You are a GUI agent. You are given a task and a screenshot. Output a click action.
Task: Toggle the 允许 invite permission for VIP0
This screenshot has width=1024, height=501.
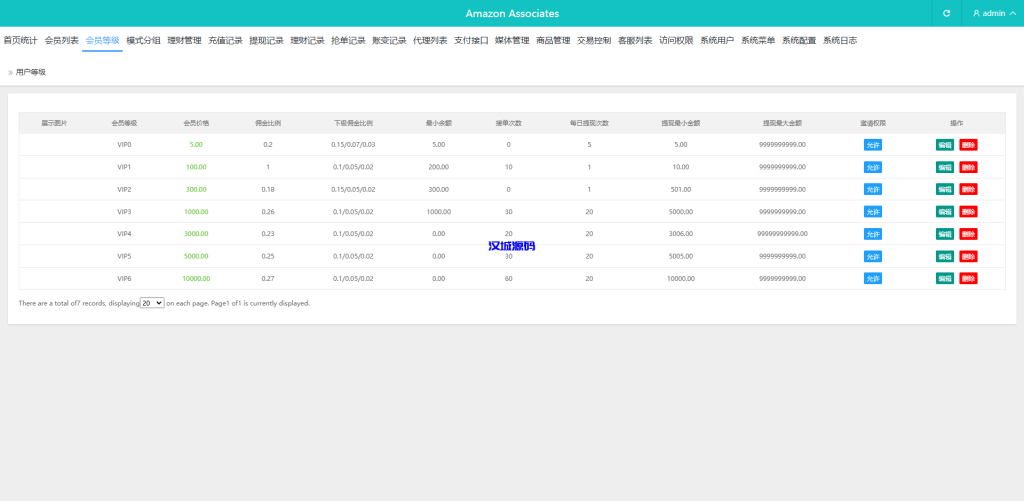click(872, 145)
